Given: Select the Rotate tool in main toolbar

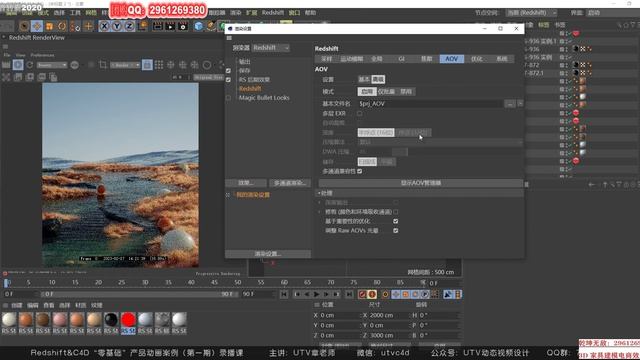Looking at the screenshot, I should pos(62,27).
